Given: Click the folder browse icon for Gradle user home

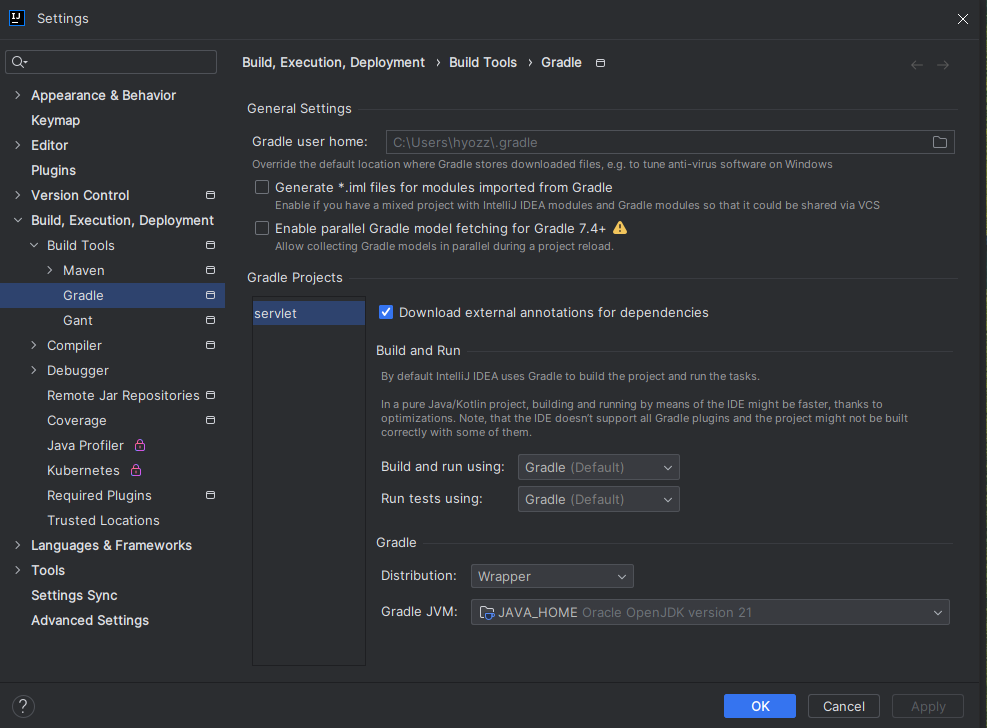Looking at the screenshot, I should coord(940,142).
